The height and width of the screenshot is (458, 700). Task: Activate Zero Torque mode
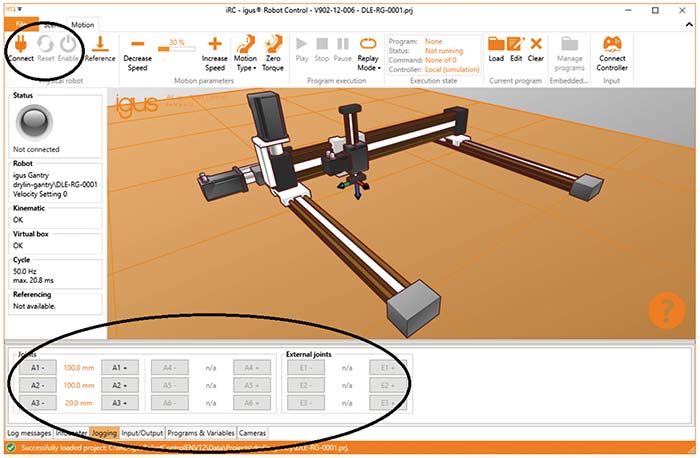[x=273, y=54]
